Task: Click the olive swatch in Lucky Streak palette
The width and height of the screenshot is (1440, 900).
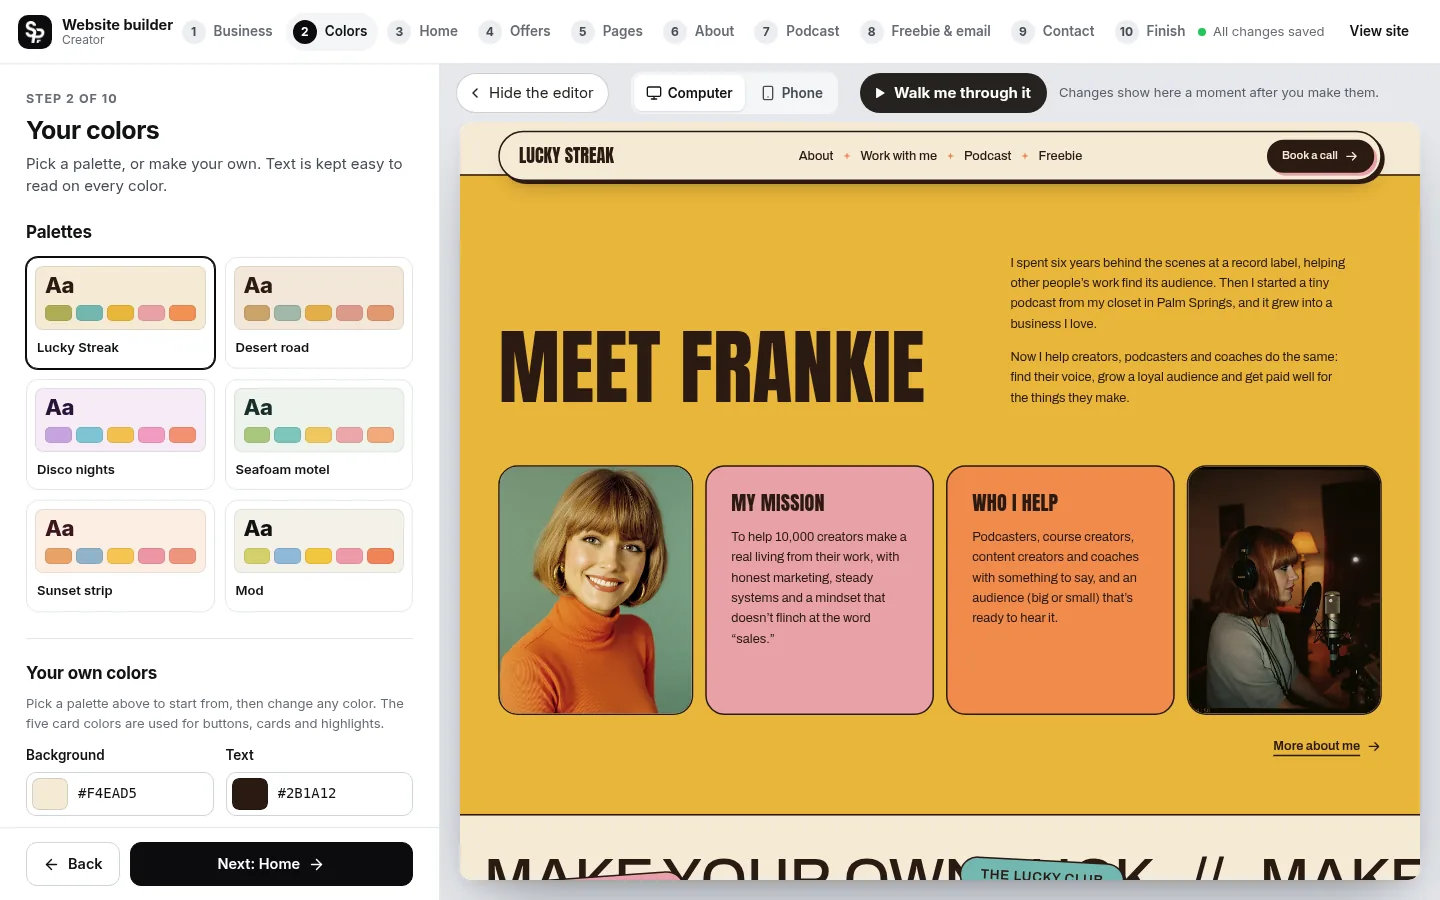Action: point(58,313)
